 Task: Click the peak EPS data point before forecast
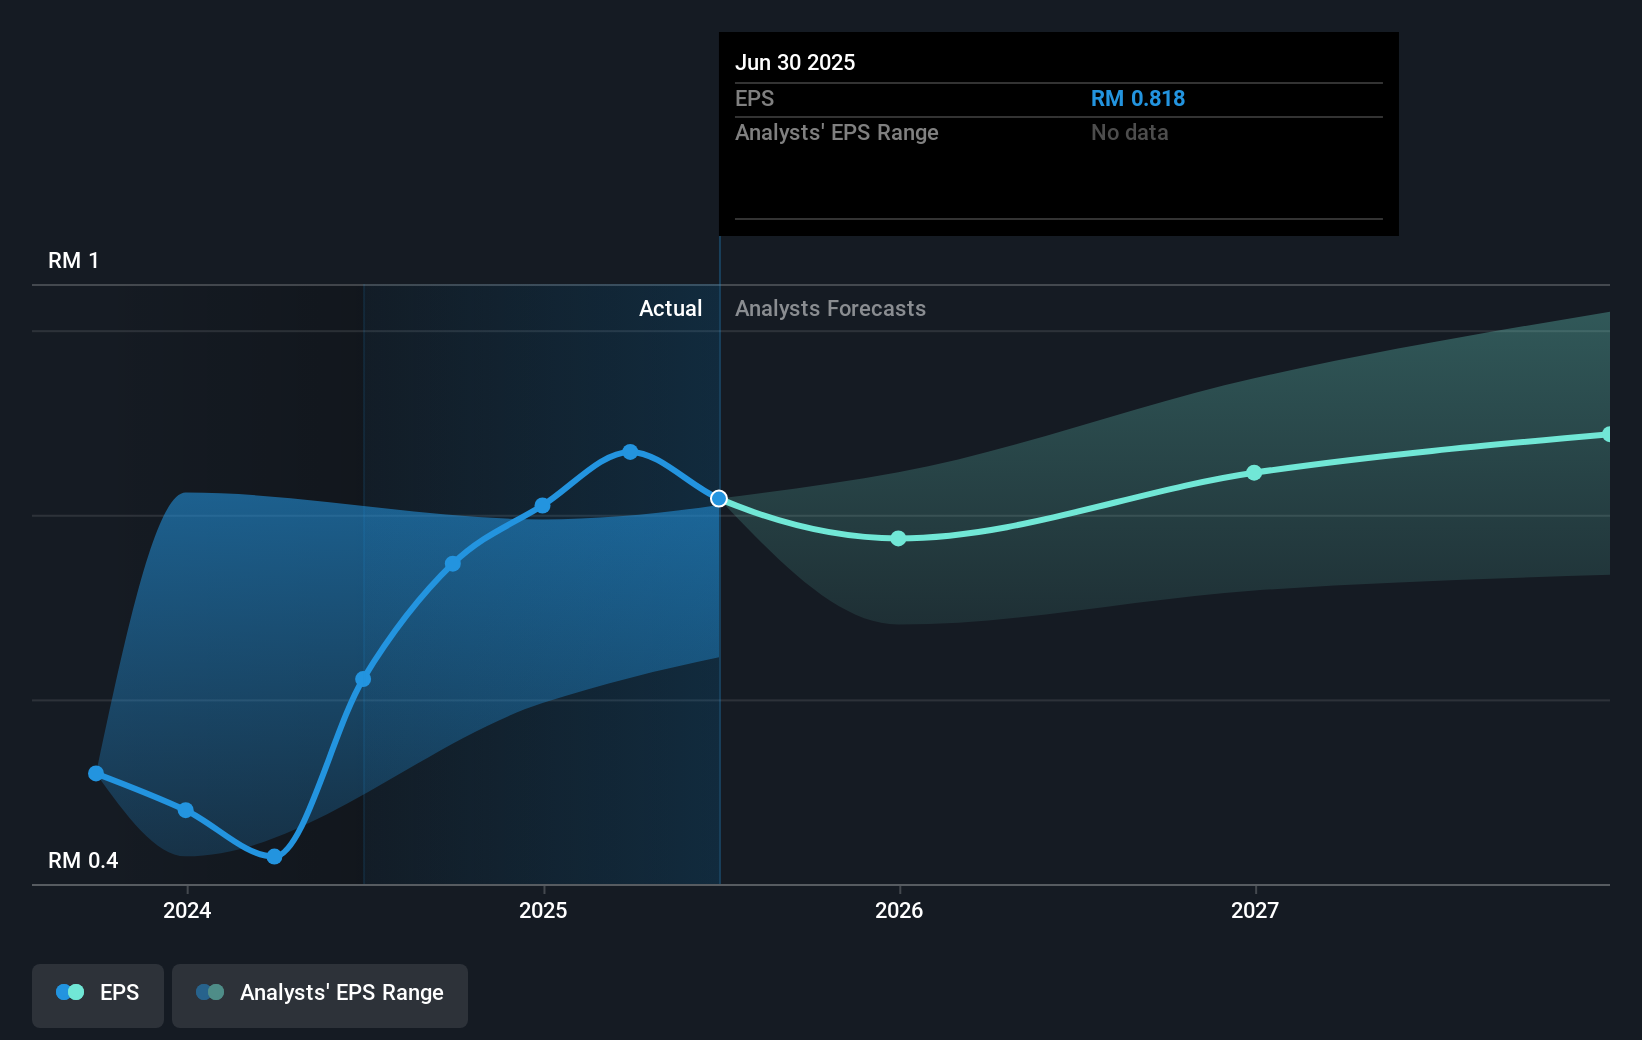630,451
